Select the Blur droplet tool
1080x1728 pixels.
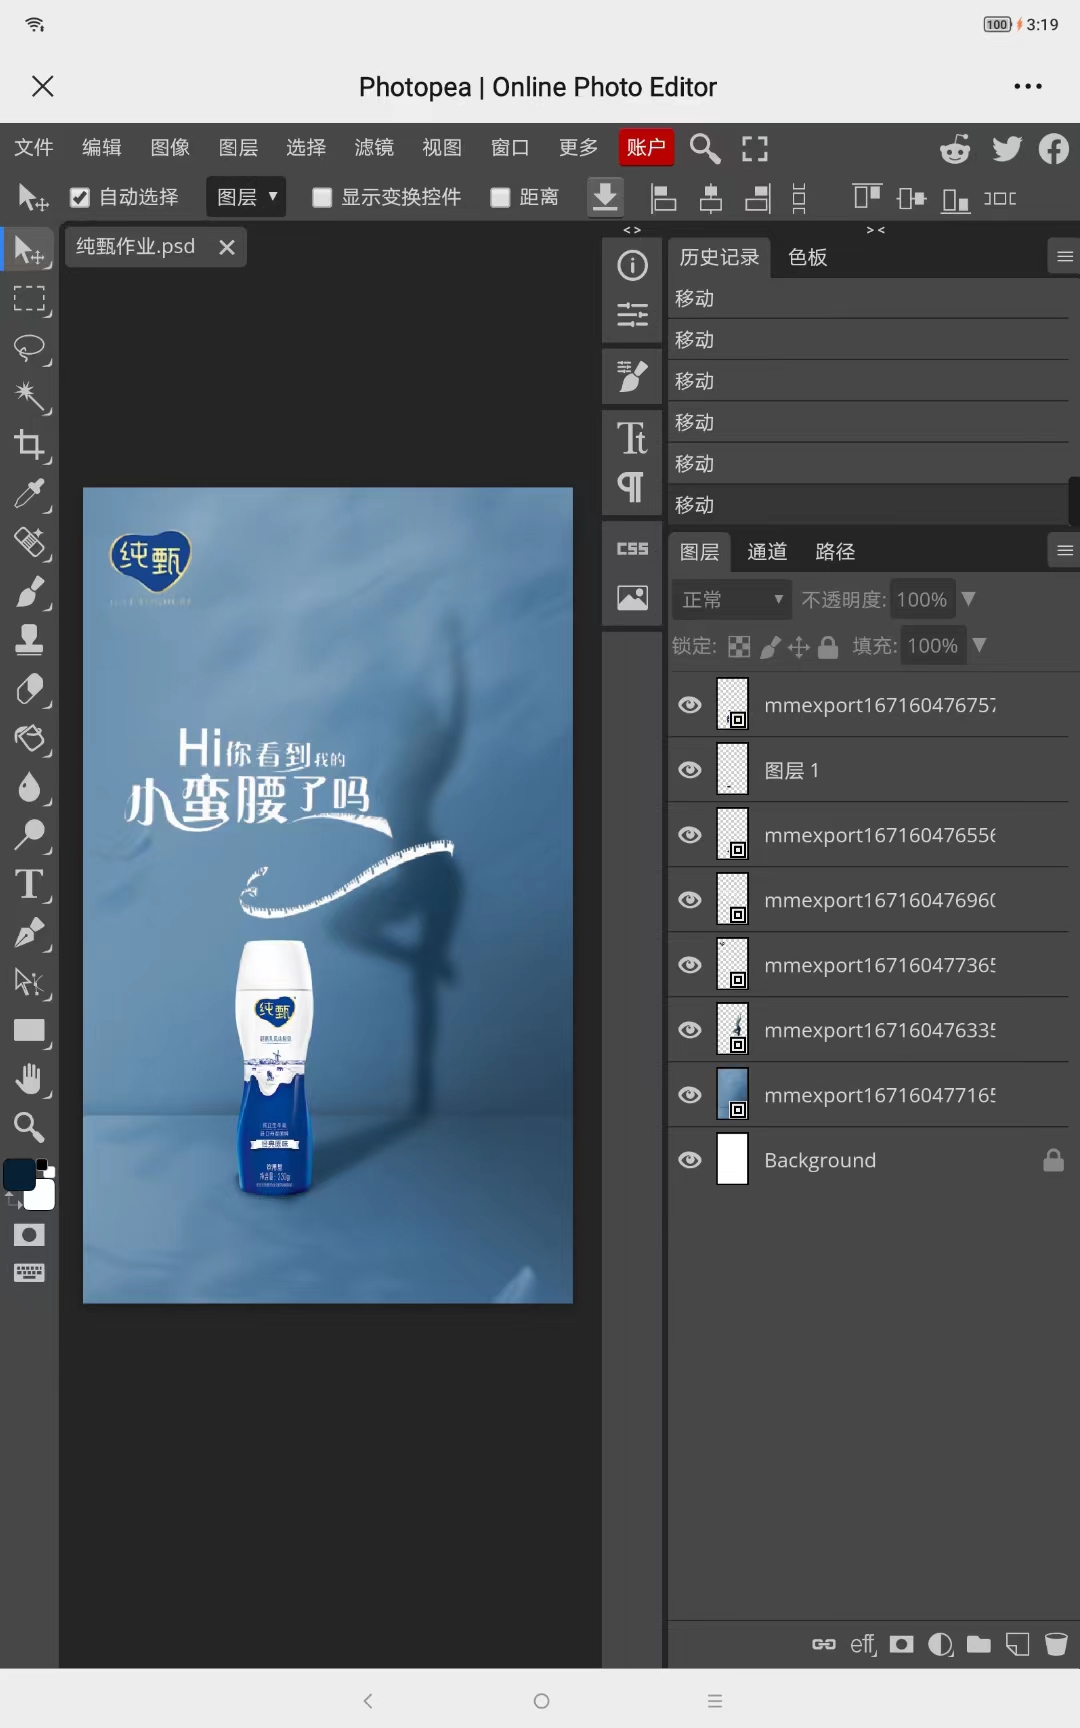click(29, 787)
